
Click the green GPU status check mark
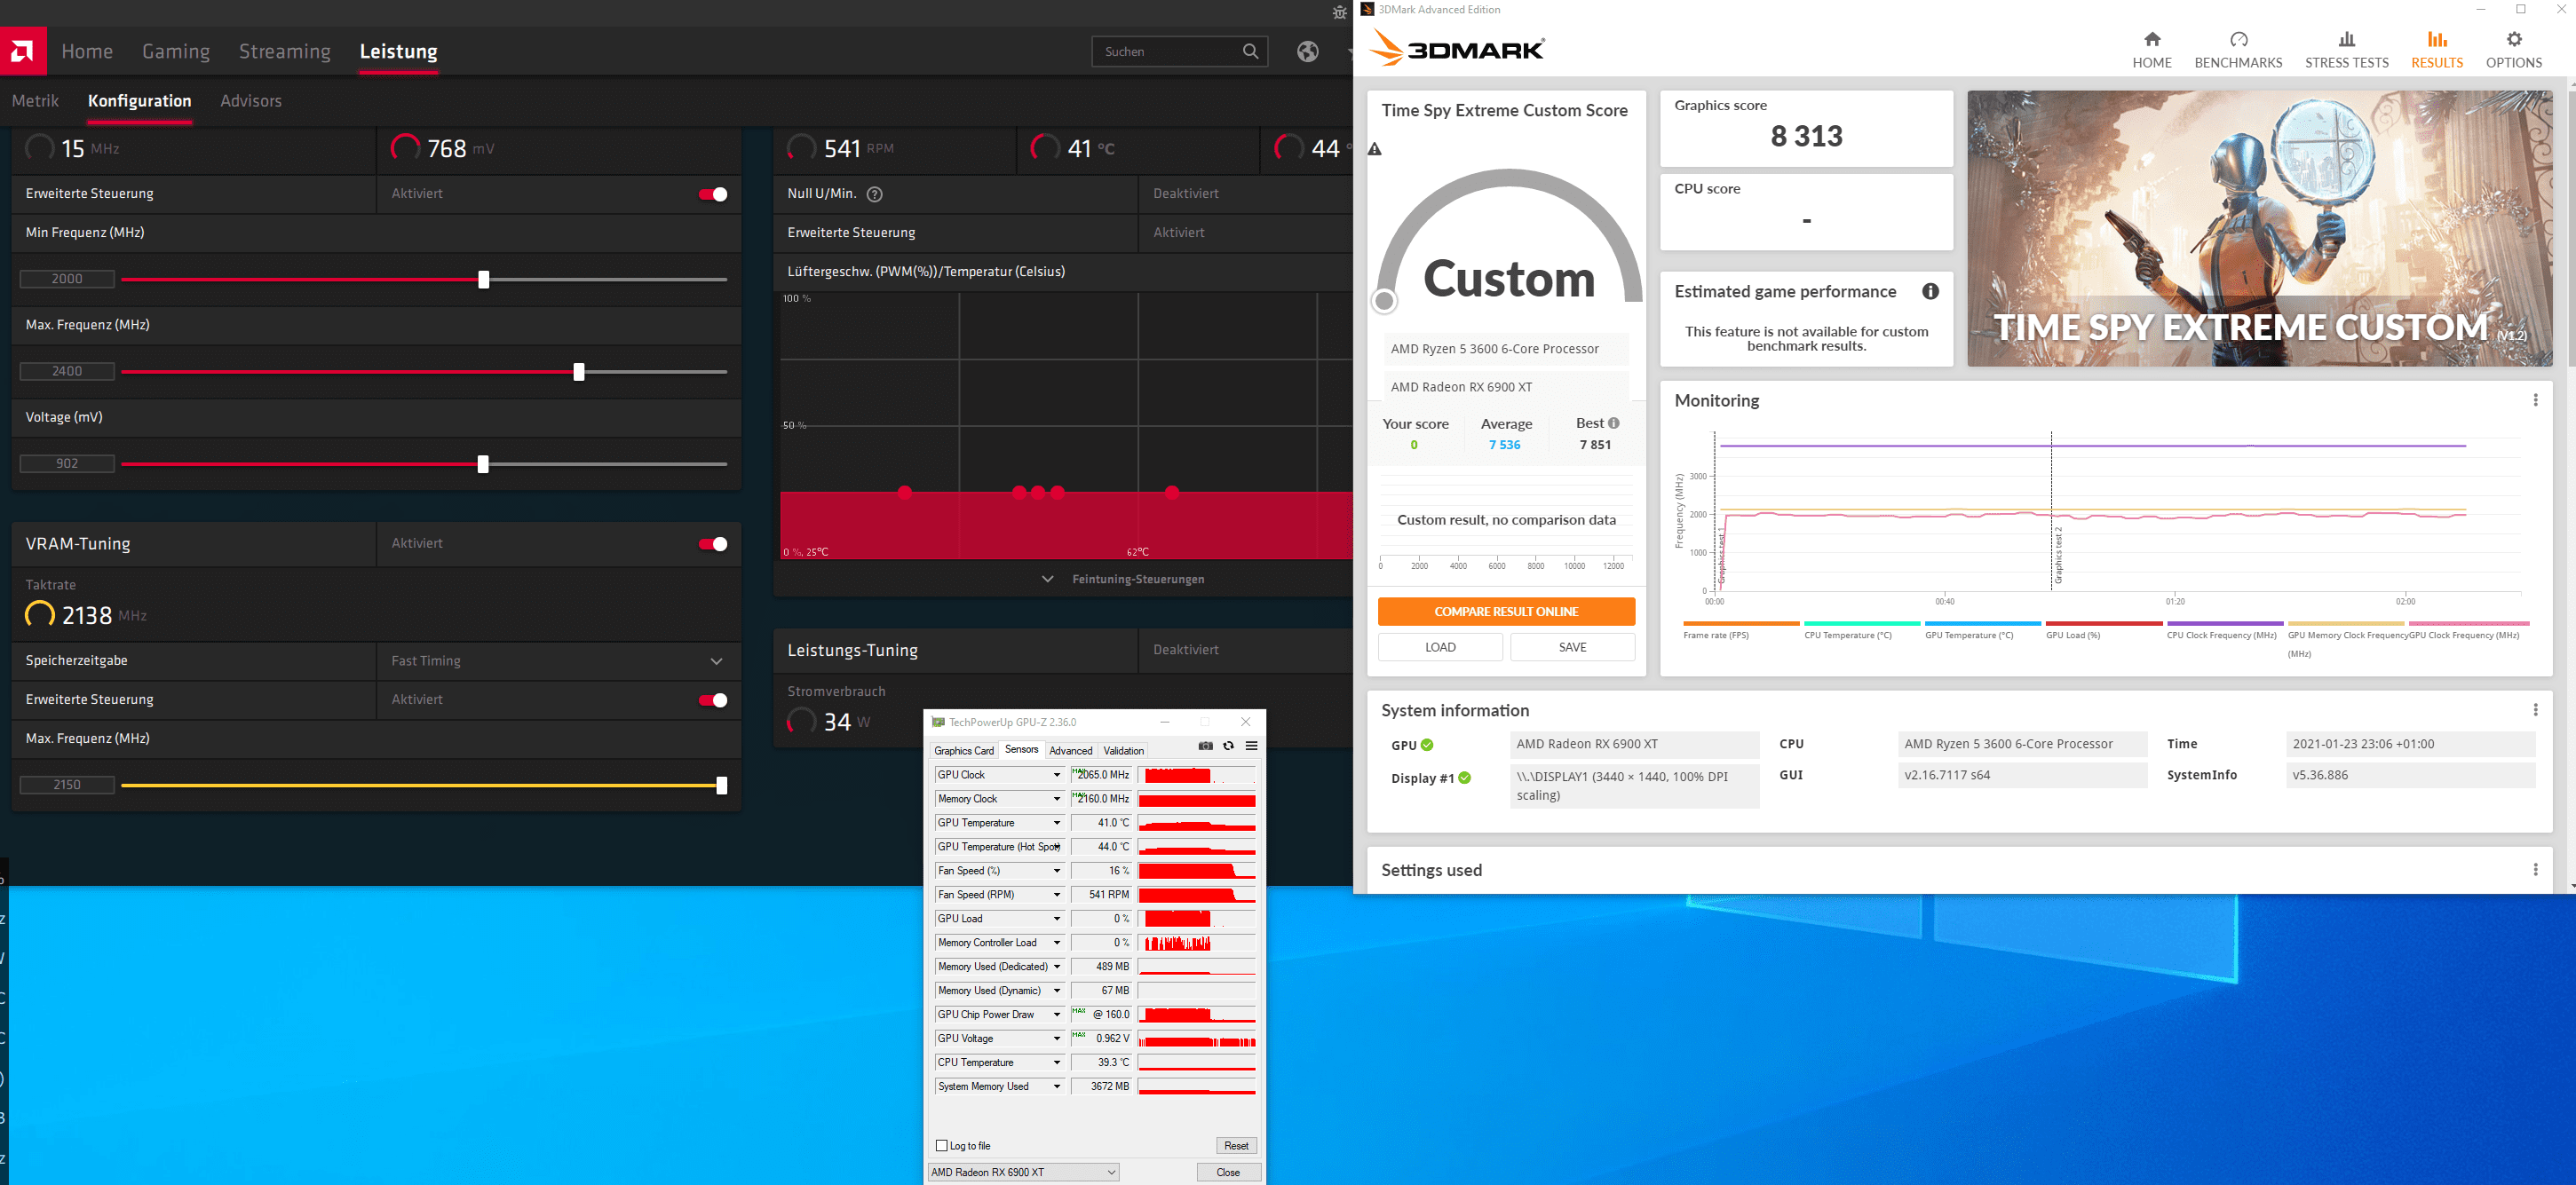[1427, 745]
